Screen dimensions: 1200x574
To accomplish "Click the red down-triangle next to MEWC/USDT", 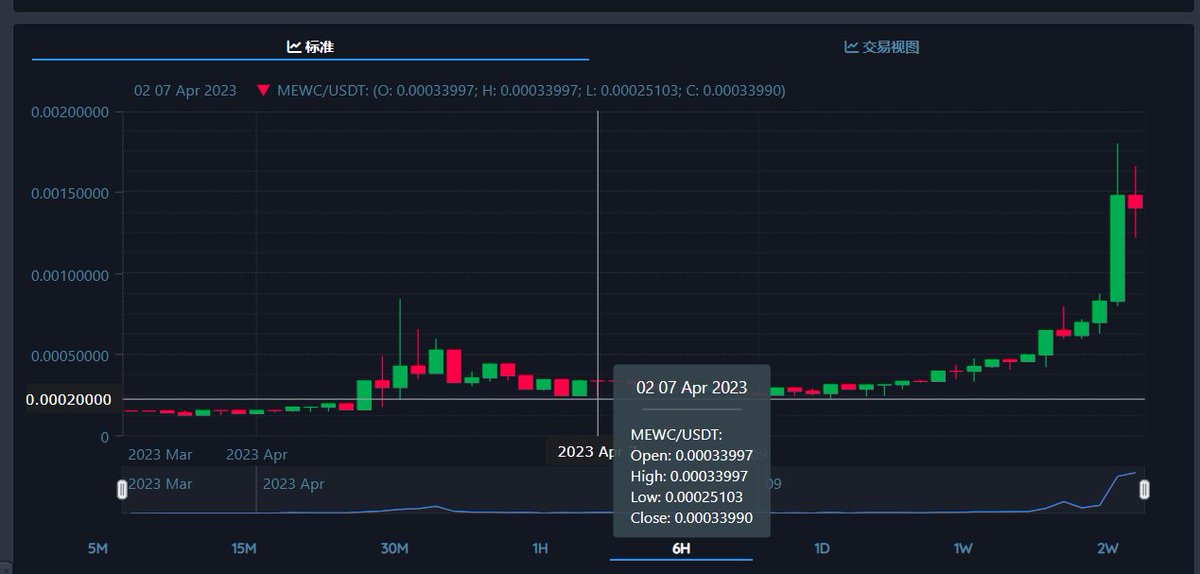I will (x=264, y=91).
